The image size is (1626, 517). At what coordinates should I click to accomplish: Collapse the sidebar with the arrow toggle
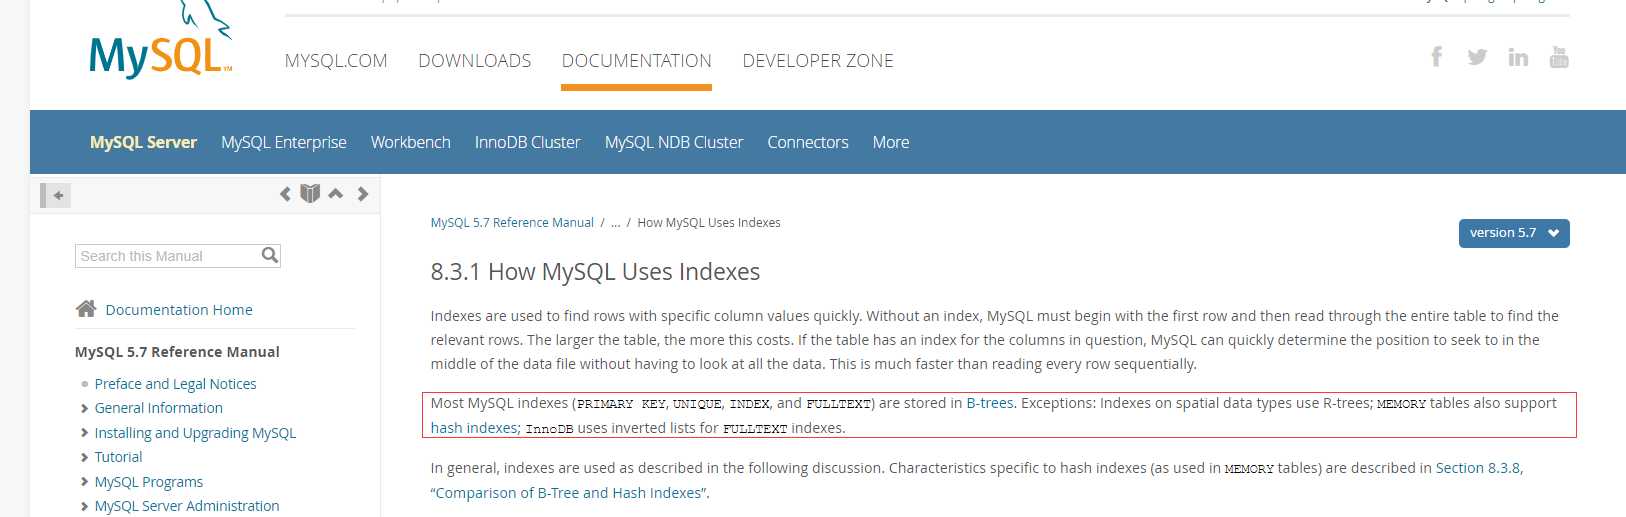click(56, 195)
